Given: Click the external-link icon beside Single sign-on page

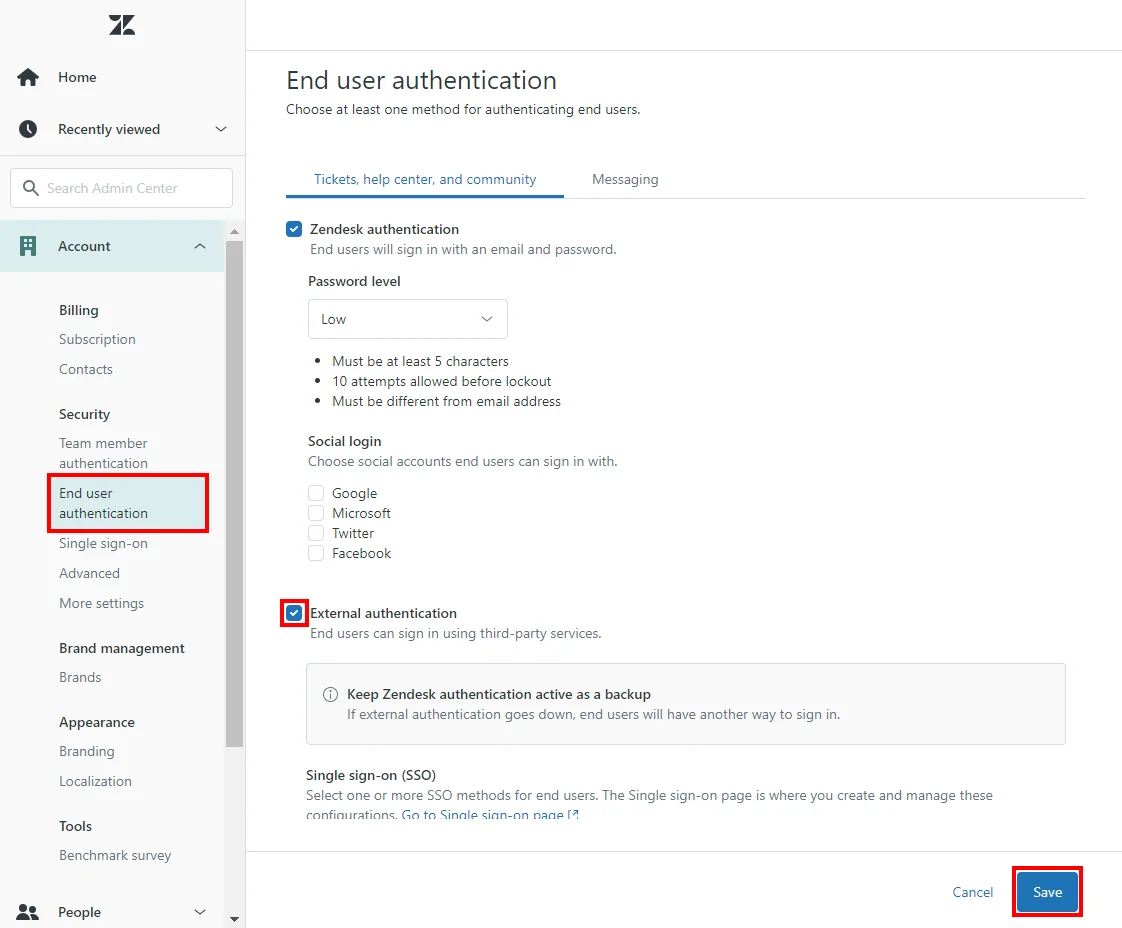Looking at the screenshot, I should pyautogui.click(x=570, y=815).
